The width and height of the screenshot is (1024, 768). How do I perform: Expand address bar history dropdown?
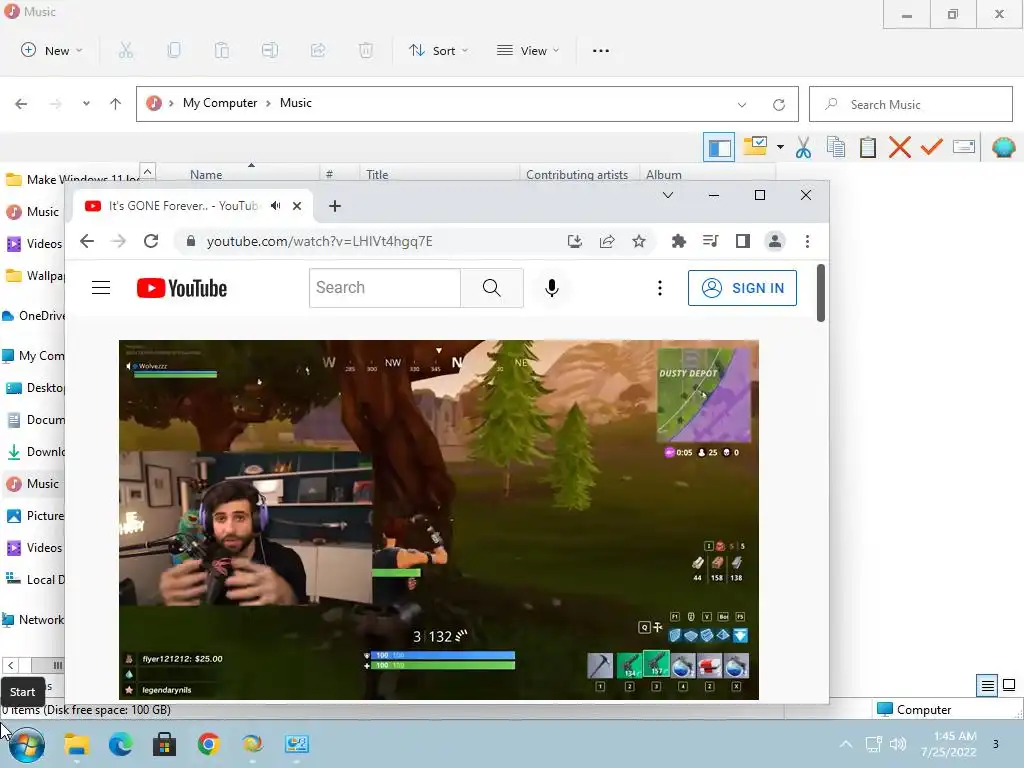[742, 104]
